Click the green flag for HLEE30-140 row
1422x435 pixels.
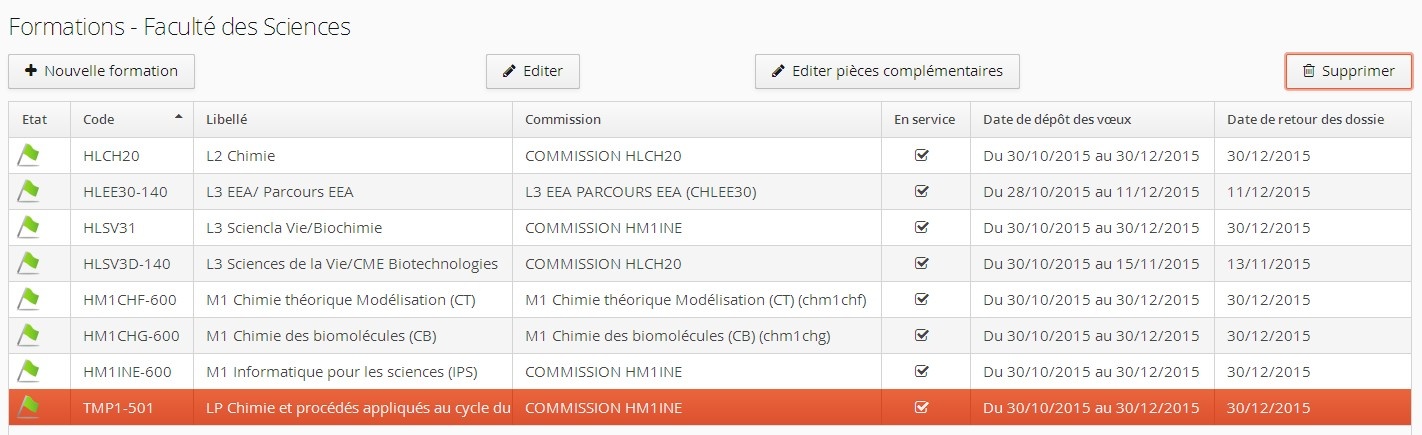[28, 191]
